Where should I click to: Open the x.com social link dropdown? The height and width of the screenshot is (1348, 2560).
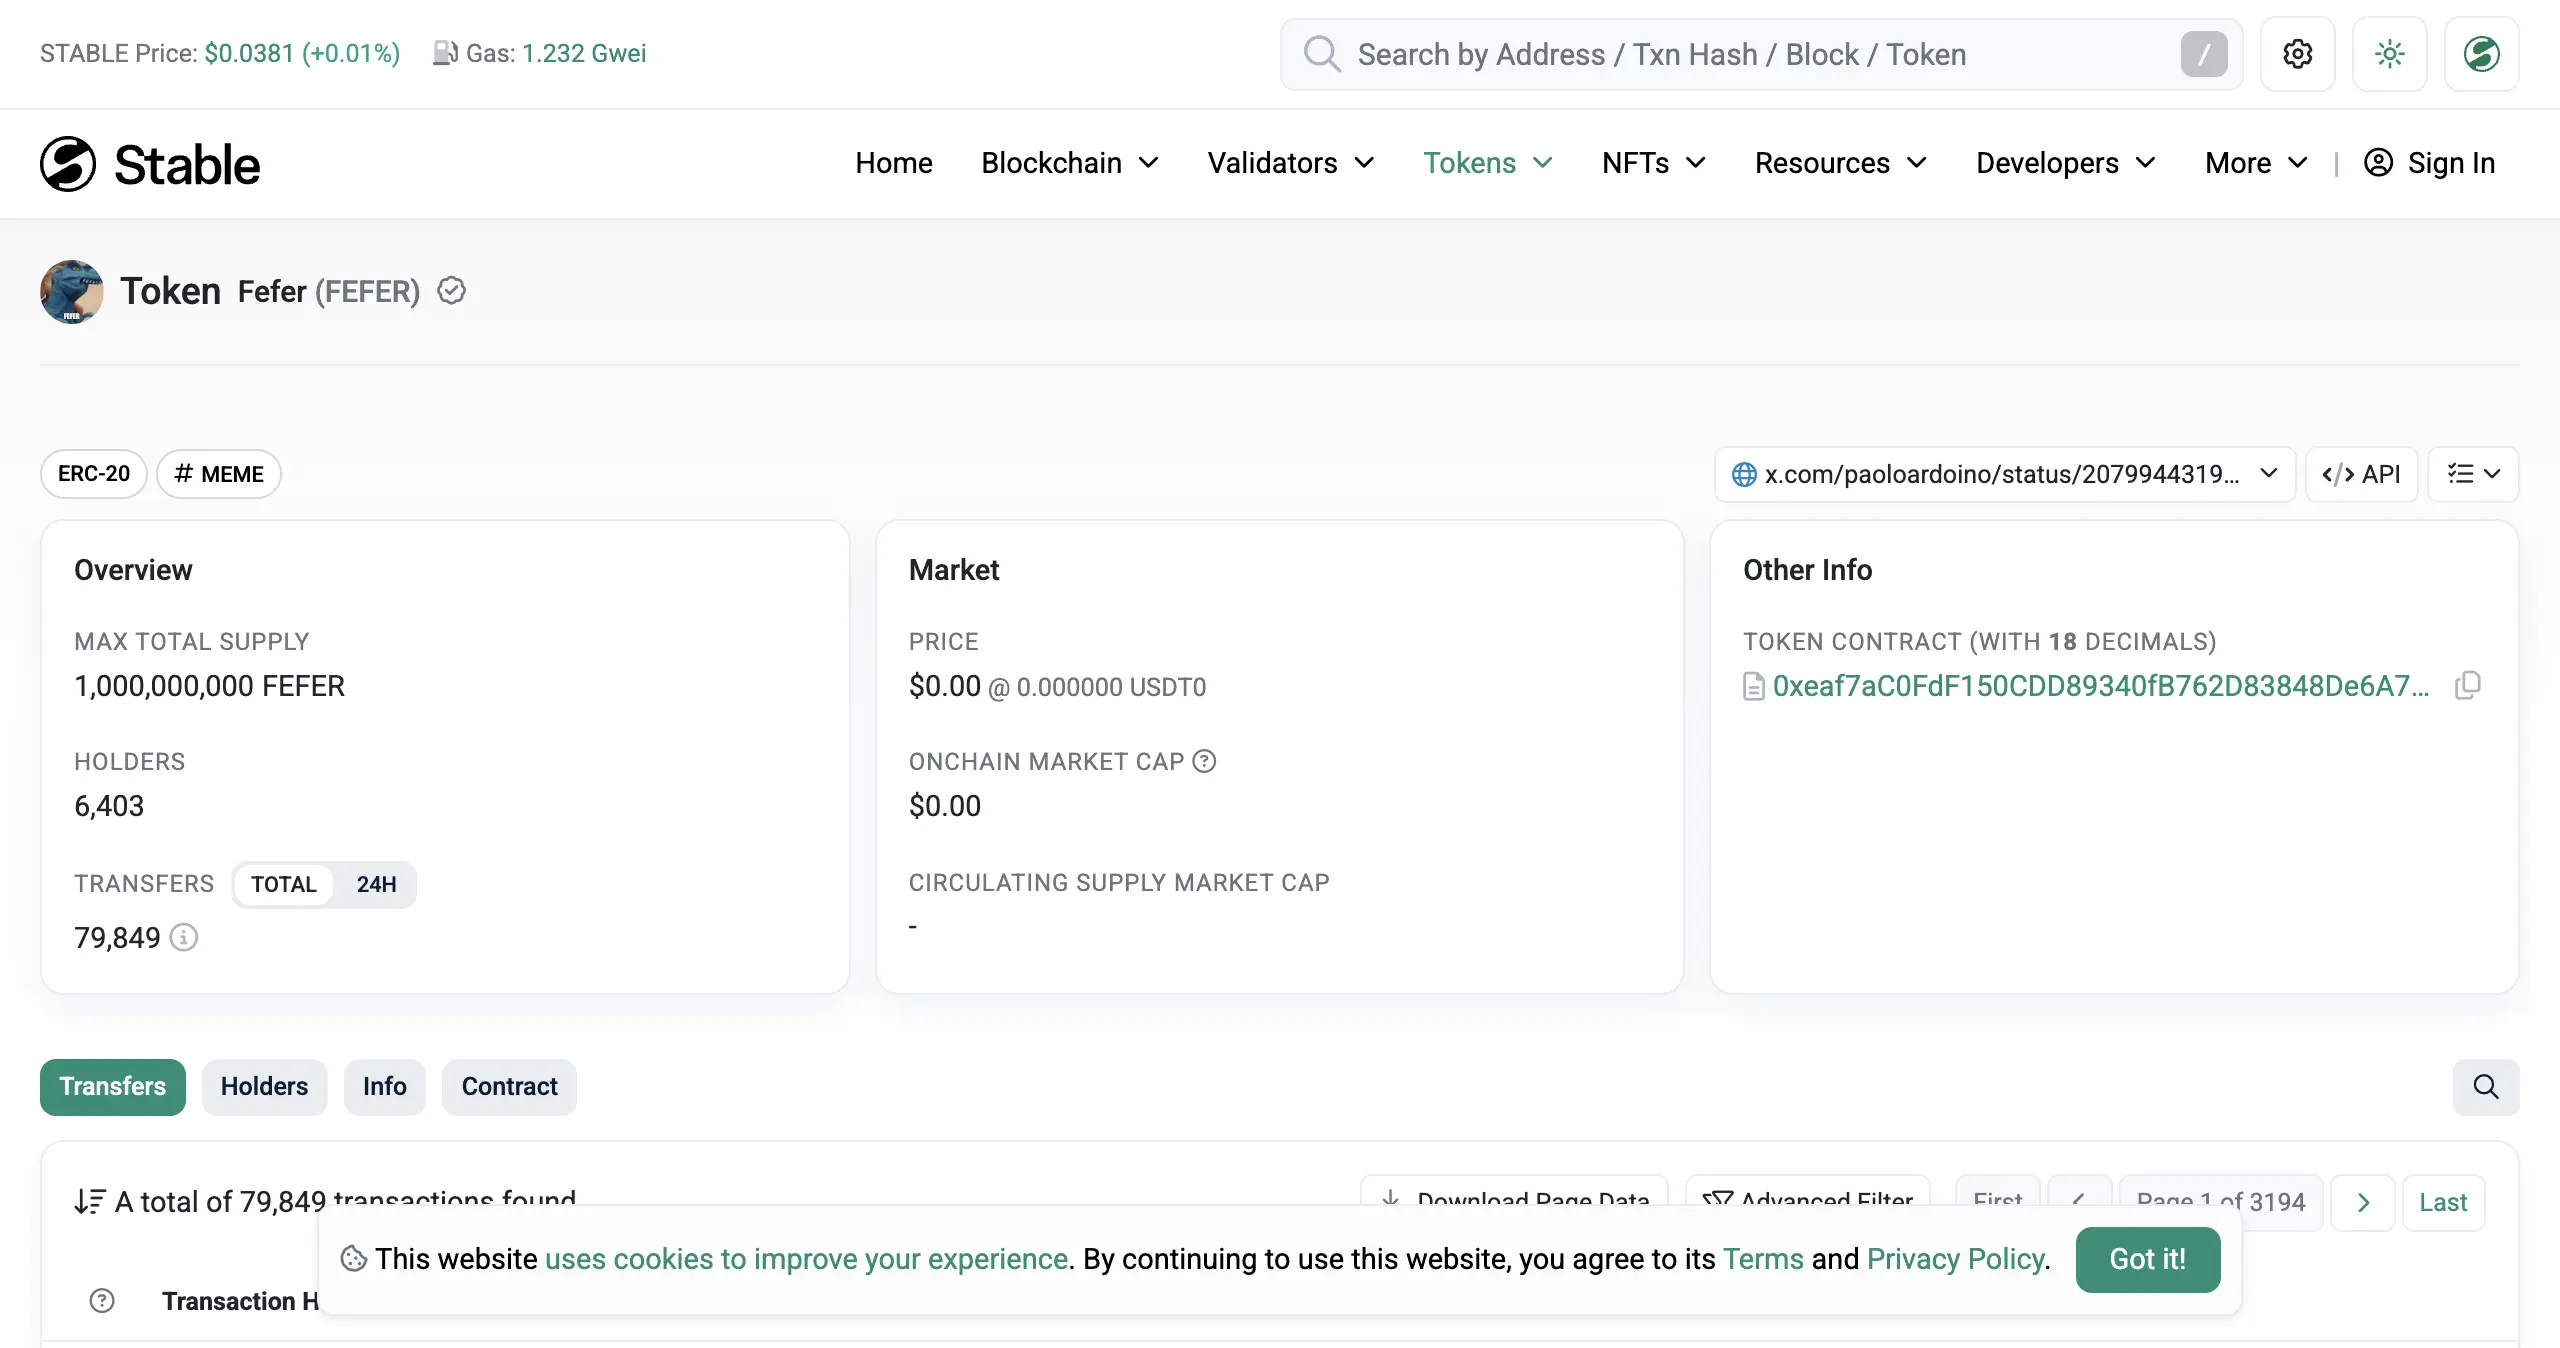pos(2004,474)
